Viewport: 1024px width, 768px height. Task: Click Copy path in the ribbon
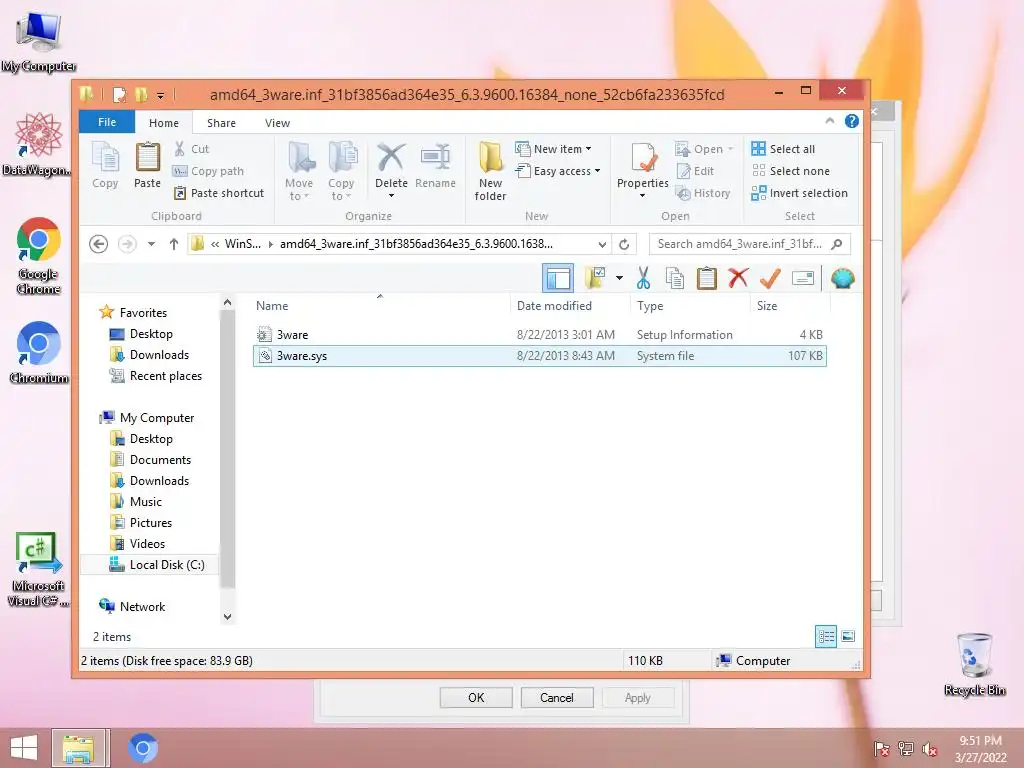(208, 171)
